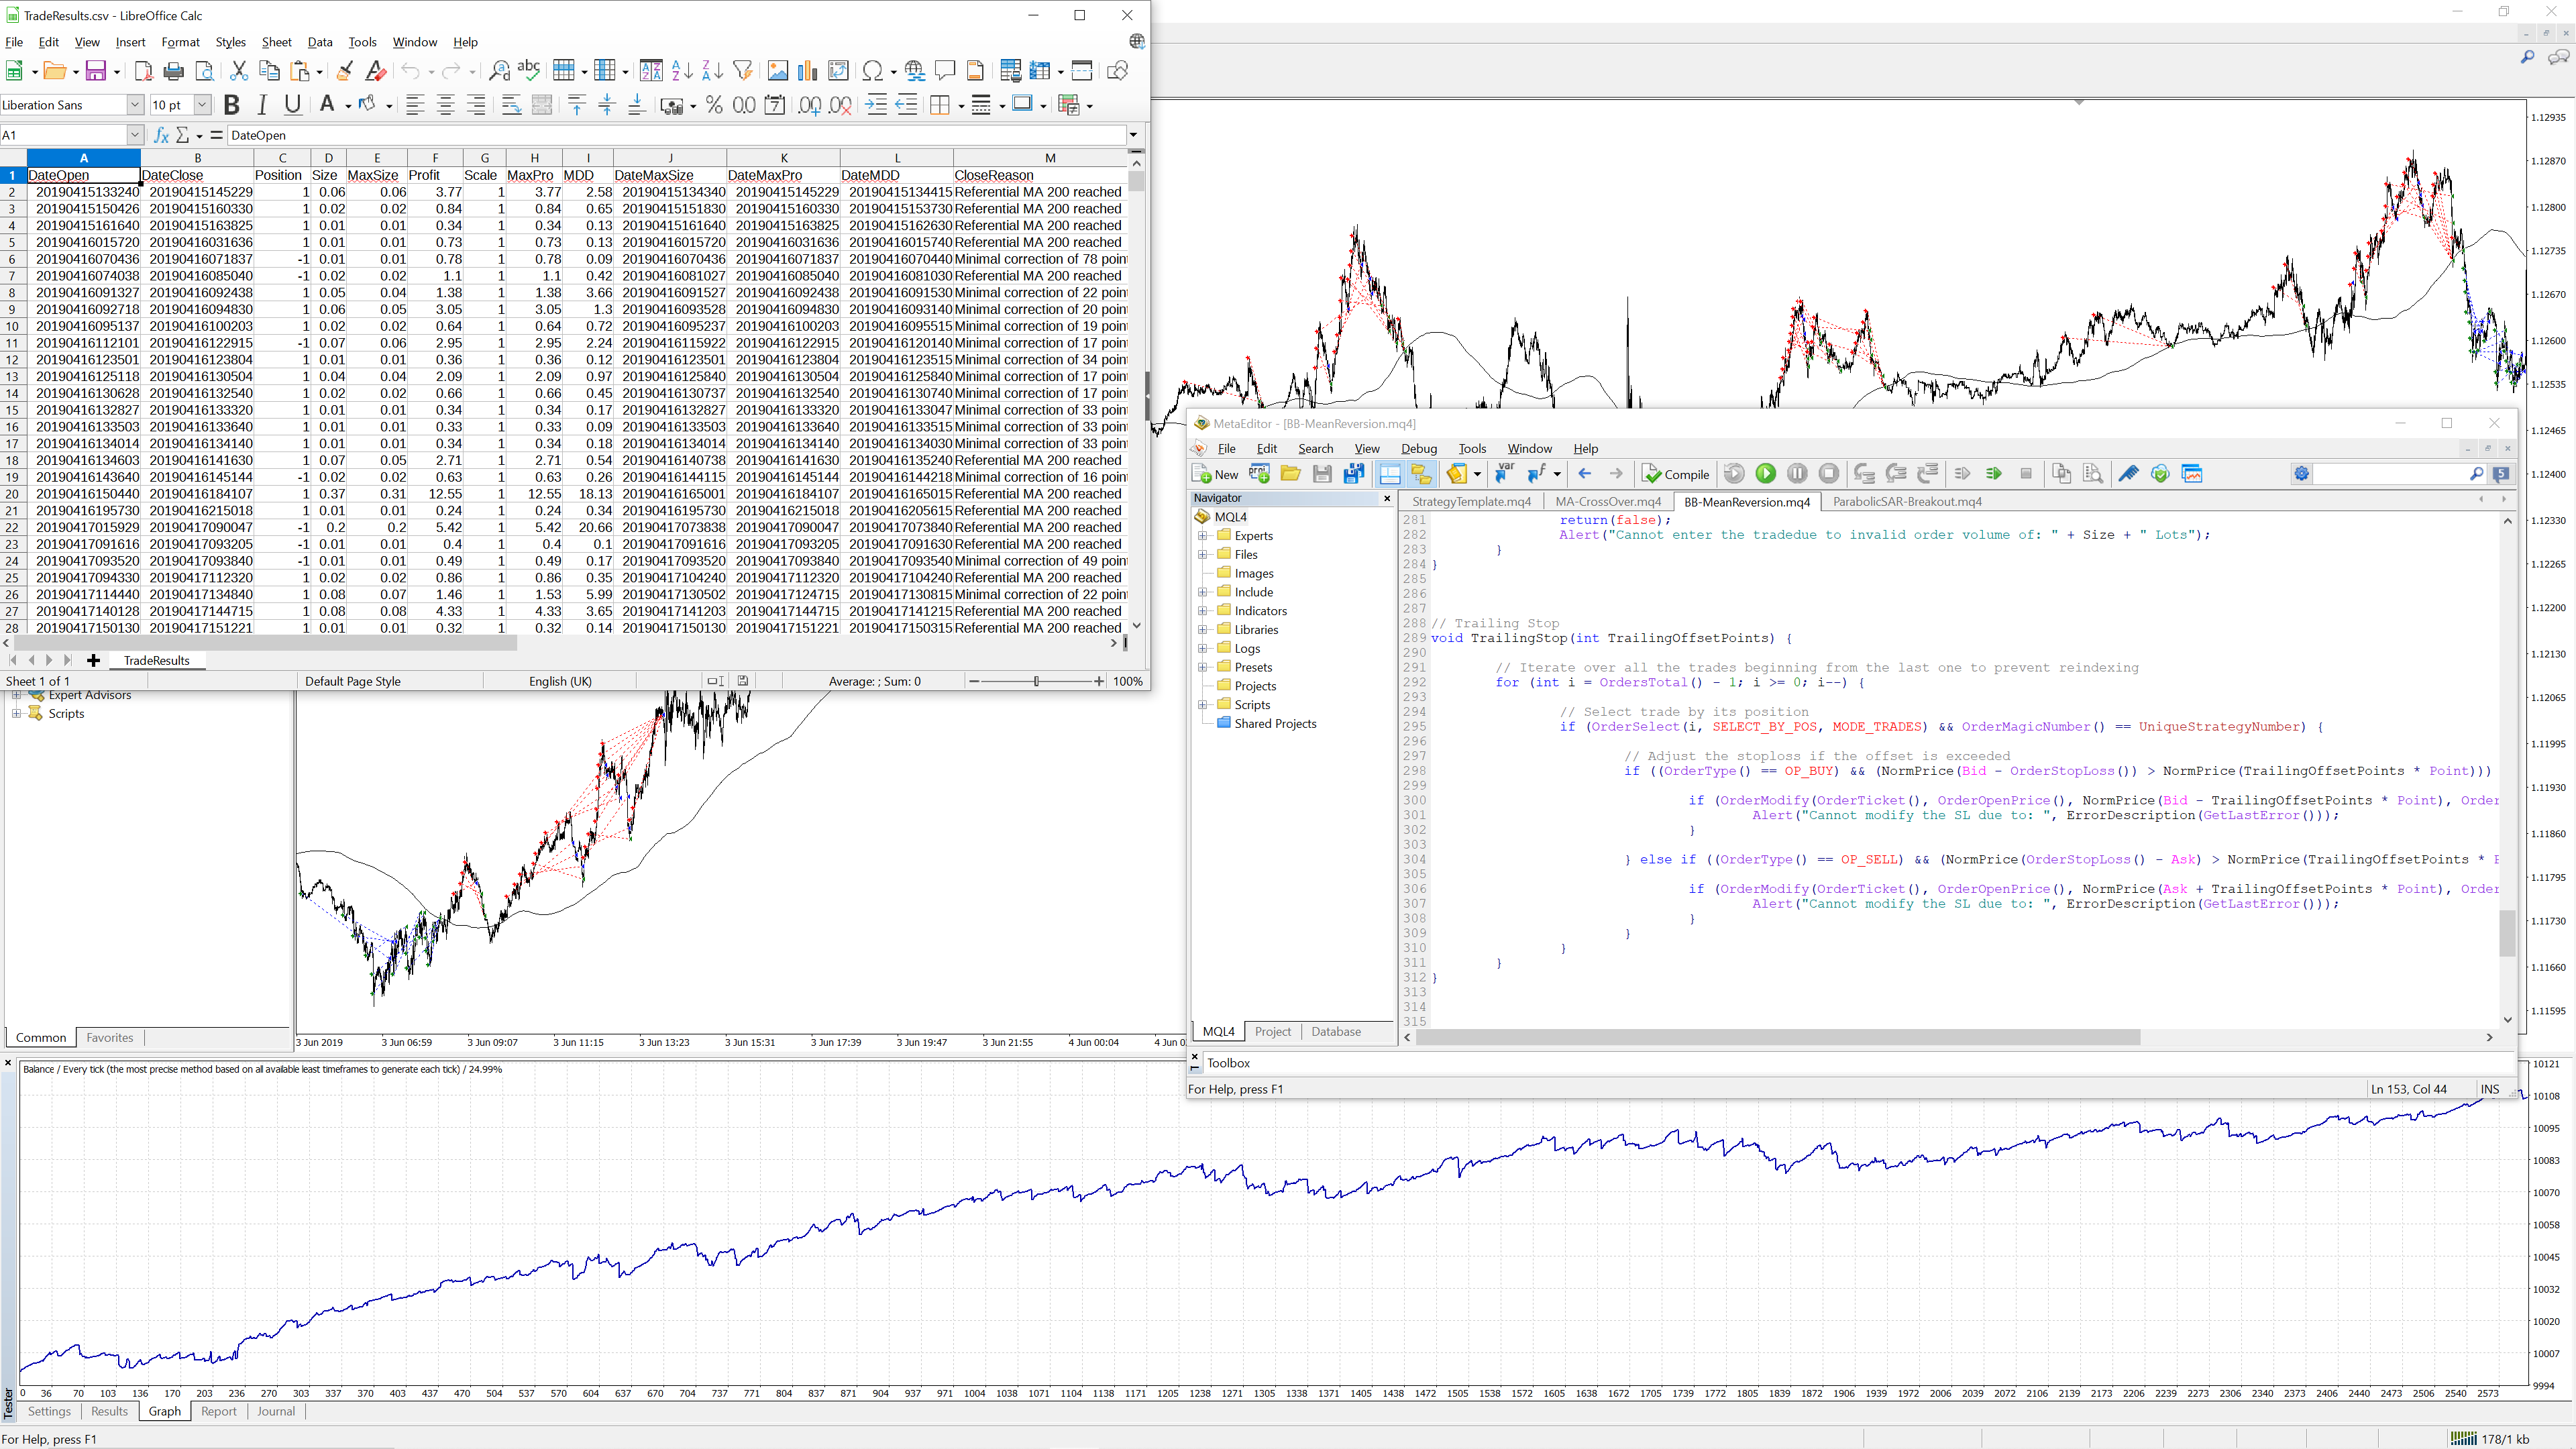Viewport: 2576px width, 1449px height.
Task: Open Project tab in MetaEditor Navigator
Action: click(x=1272, y=1031)
